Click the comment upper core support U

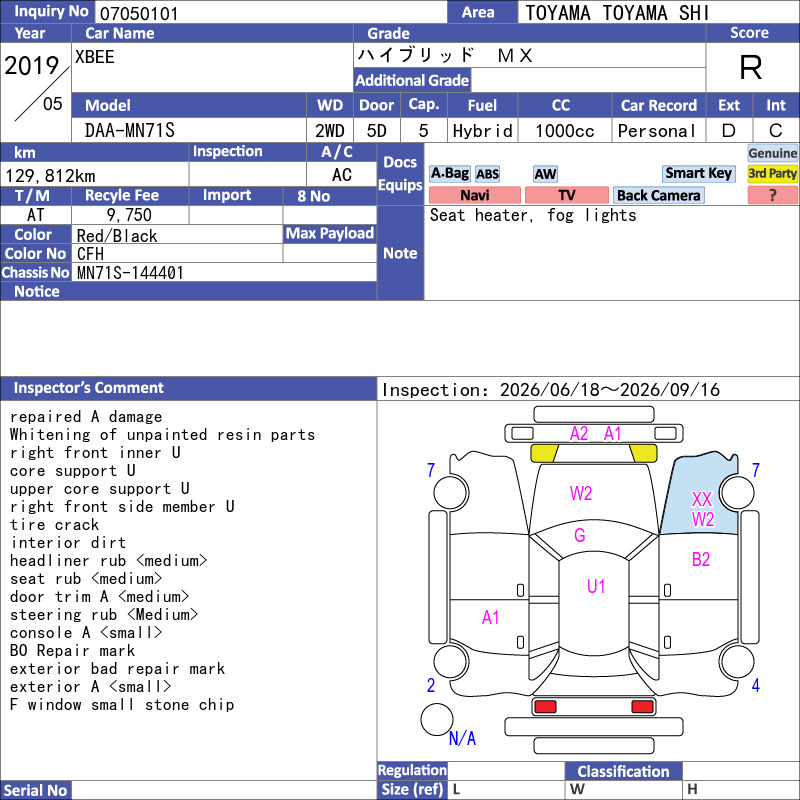99,489
